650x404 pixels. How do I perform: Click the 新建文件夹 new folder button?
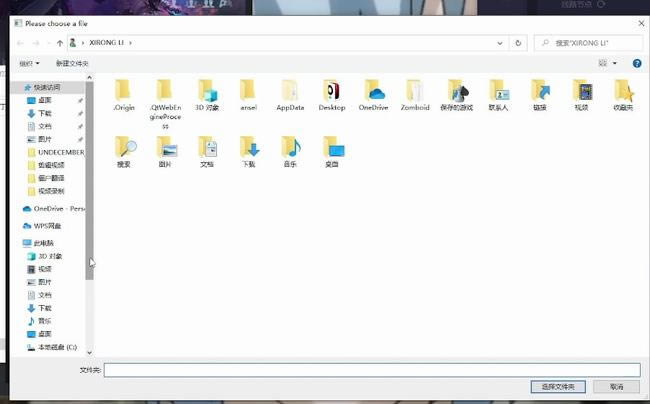(72, 63)
